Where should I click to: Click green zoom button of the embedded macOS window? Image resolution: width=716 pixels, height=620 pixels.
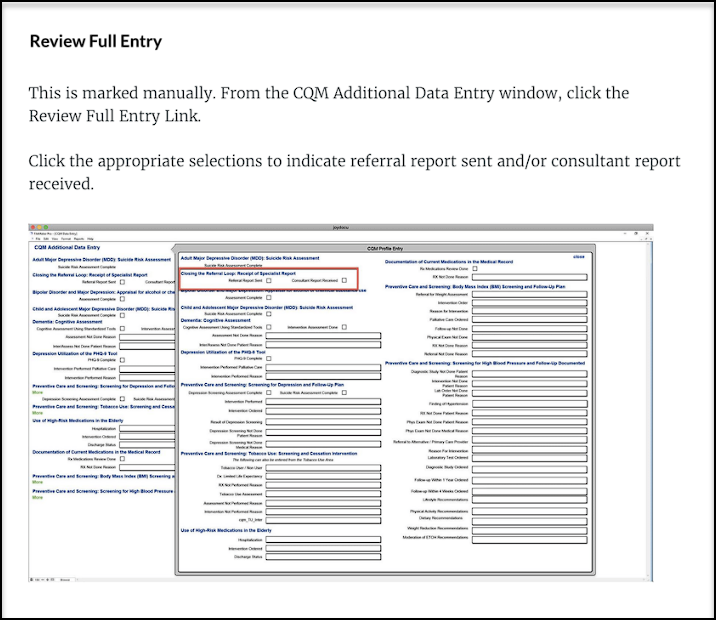(x=46, y=227)
